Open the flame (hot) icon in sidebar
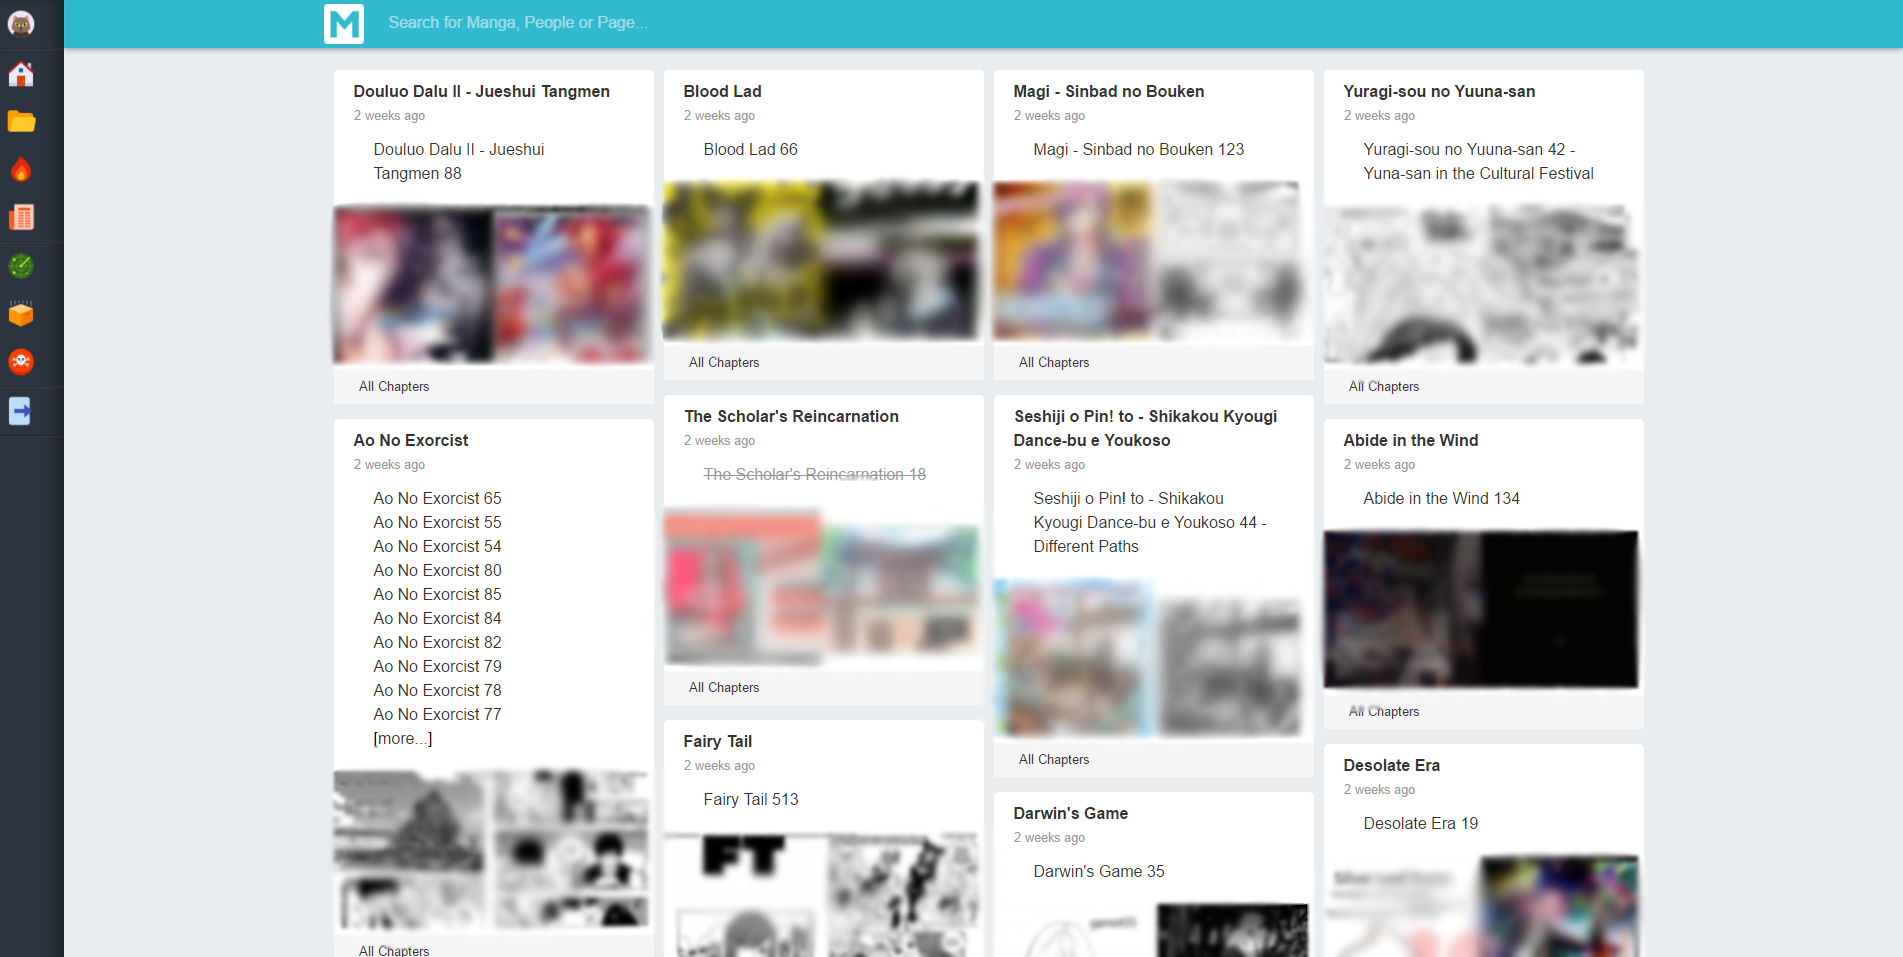1903x957 pixels. point(21,170)
